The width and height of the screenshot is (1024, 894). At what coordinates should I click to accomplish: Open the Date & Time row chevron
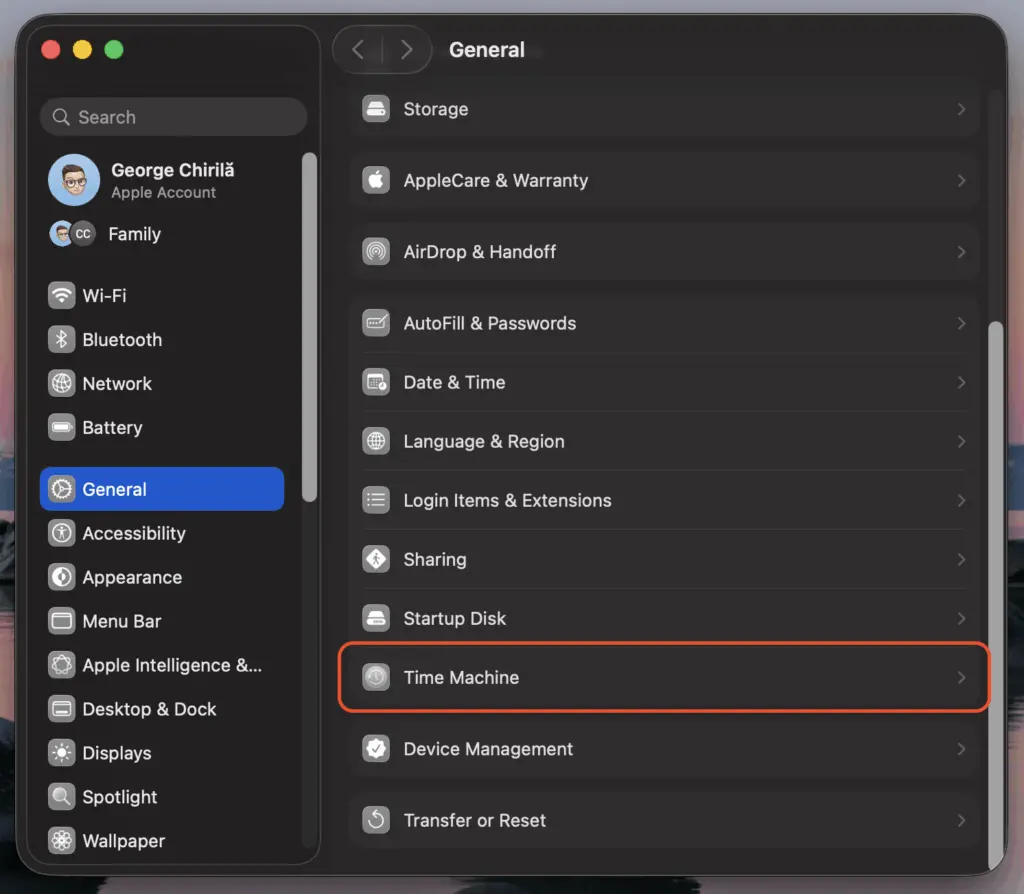961,383
